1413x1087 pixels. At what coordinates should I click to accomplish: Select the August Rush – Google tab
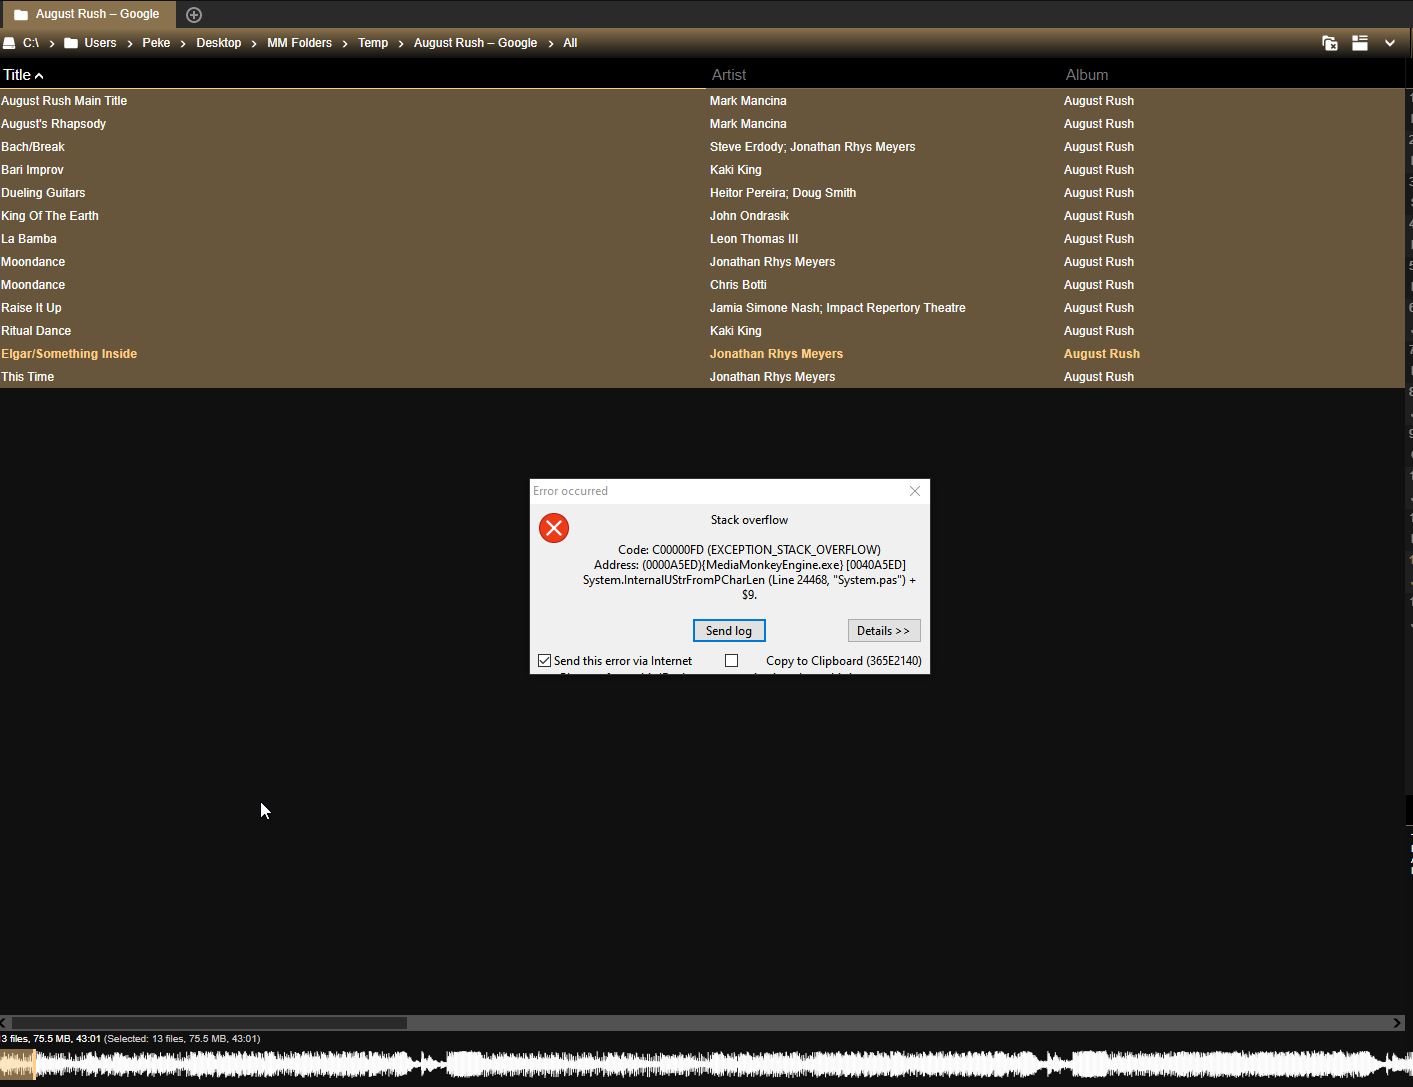(97, 14)
